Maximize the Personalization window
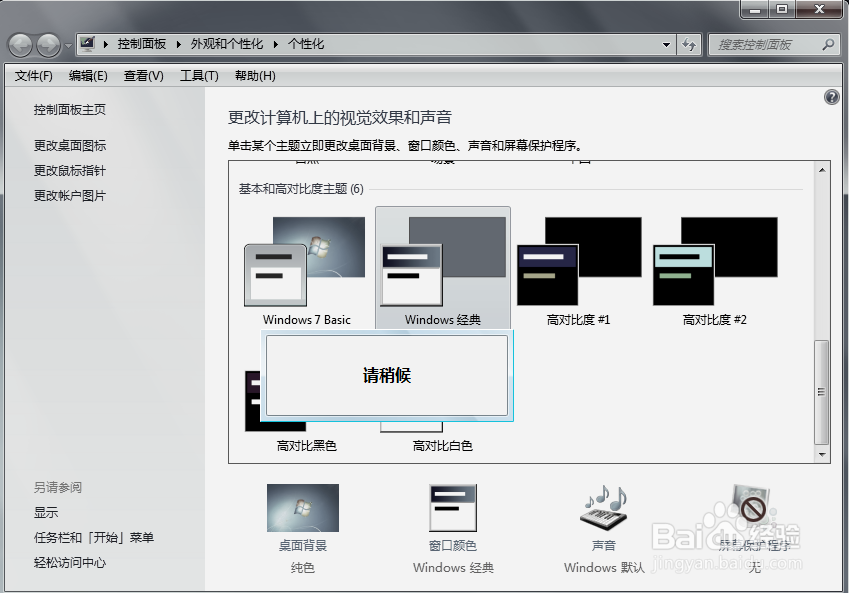 (782, 9)
